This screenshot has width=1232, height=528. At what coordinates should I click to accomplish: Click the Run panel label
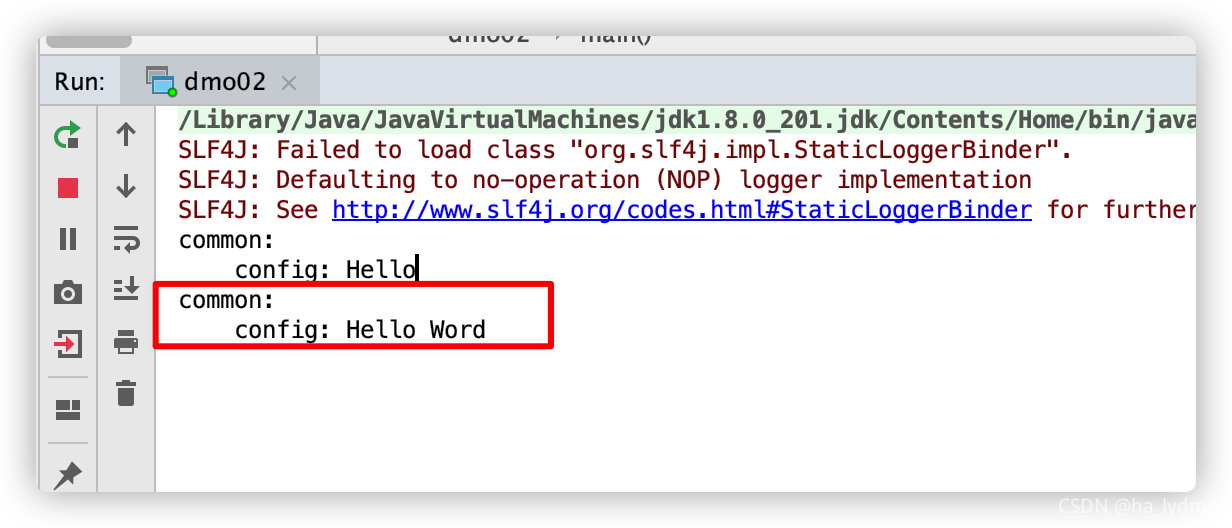[79, 82]
